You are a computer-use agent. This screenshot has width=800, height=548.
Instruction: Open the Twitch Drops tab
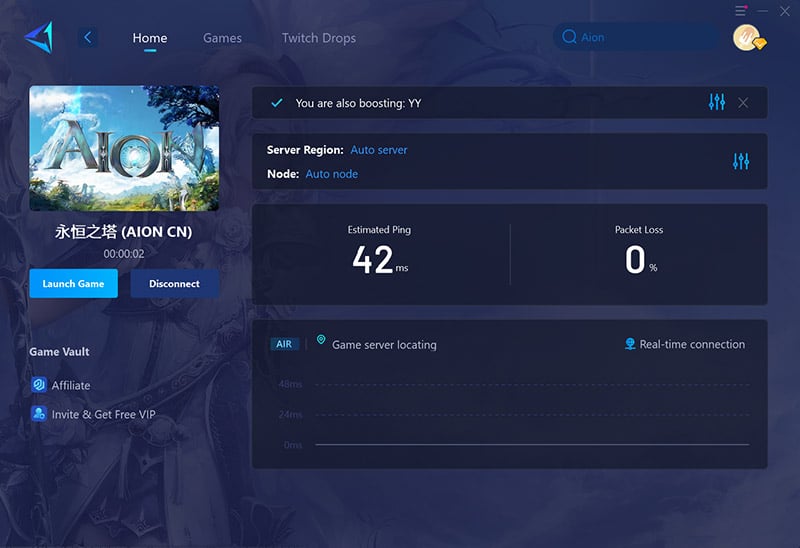click(319, 38)
